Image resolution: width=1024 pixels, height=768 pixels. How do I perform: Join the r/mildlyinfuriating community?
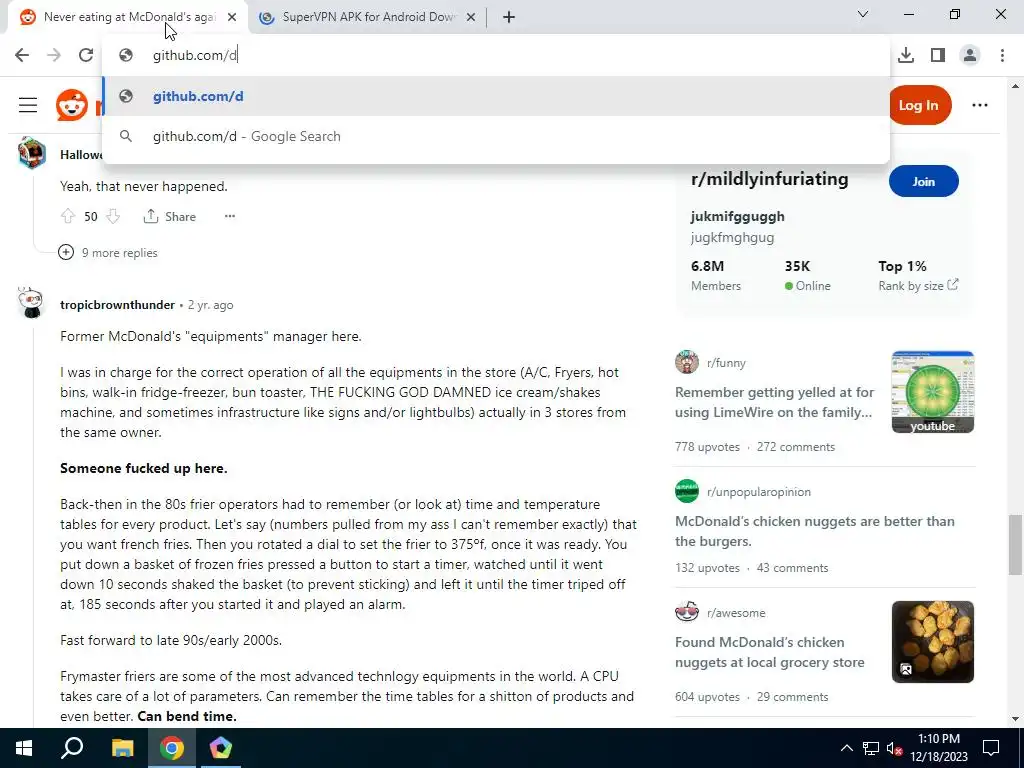(x=923, y=182)
